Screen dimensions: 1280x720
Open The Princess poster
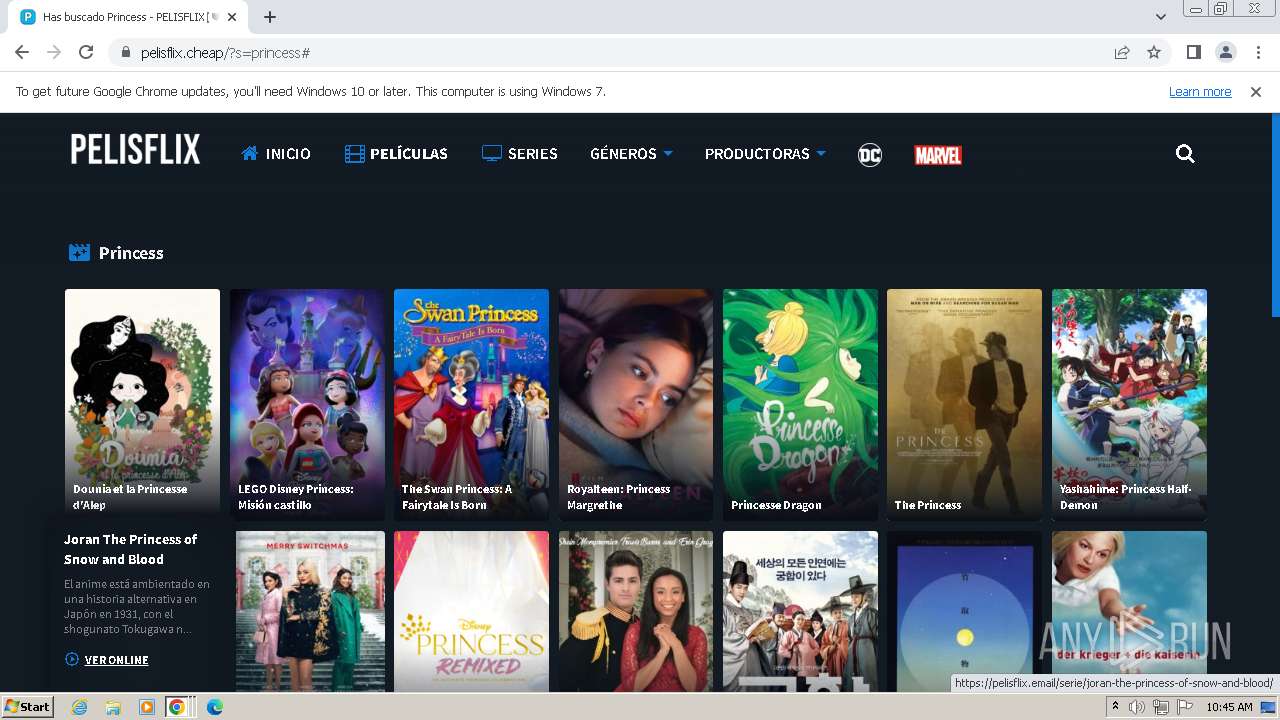coord(964,404)
